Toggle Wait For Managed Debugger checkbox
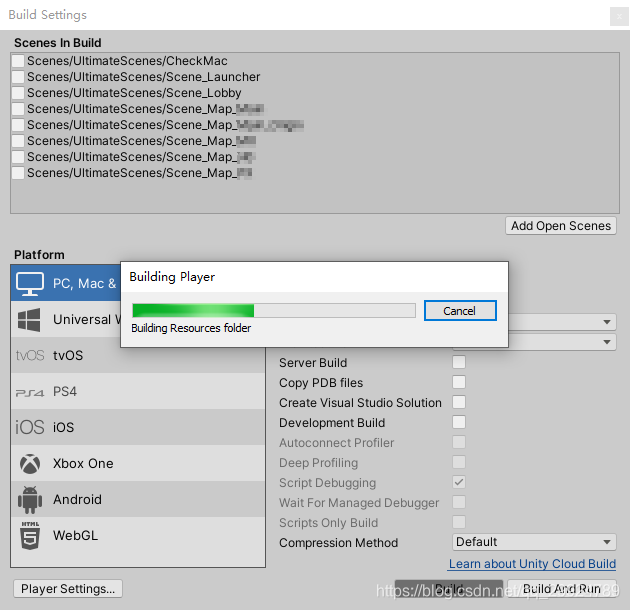Screen dimensions: 630x610 pyautogui.click(x=459, y=502)
